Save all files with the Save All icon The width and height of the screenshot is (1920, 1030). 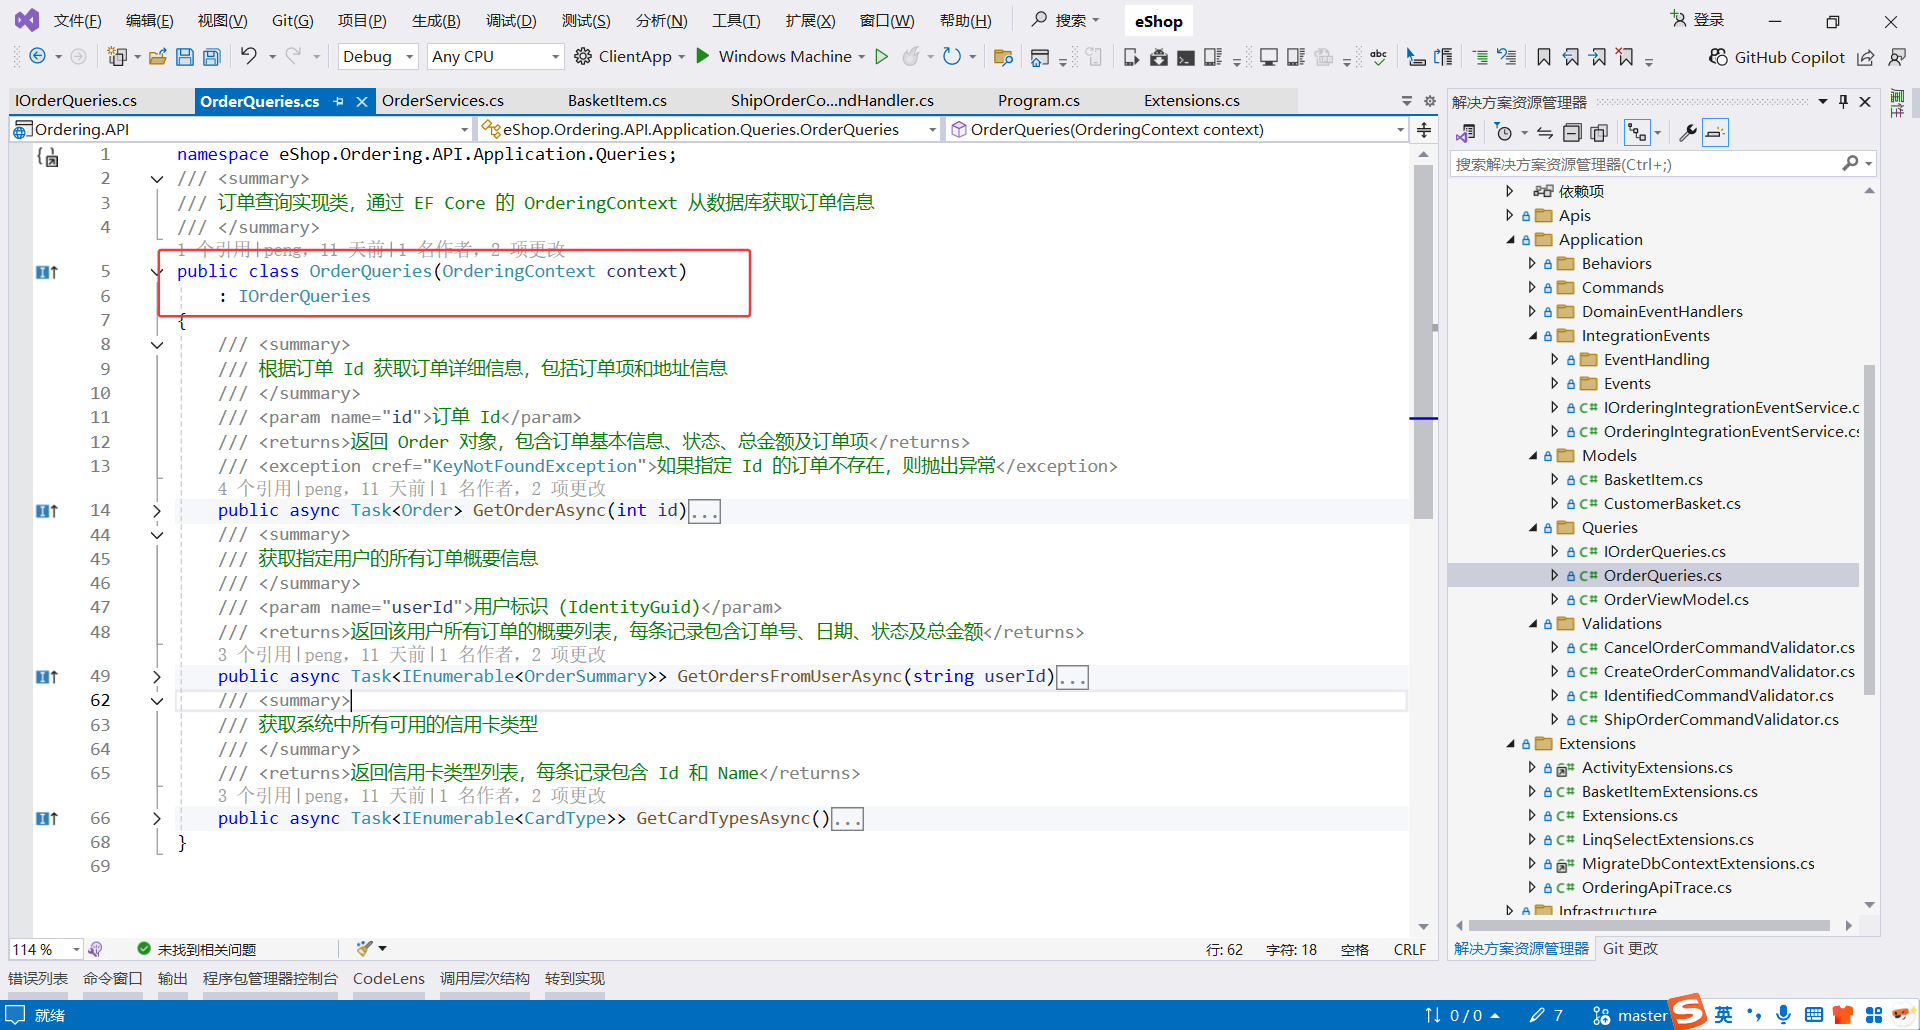pos(211,57)
